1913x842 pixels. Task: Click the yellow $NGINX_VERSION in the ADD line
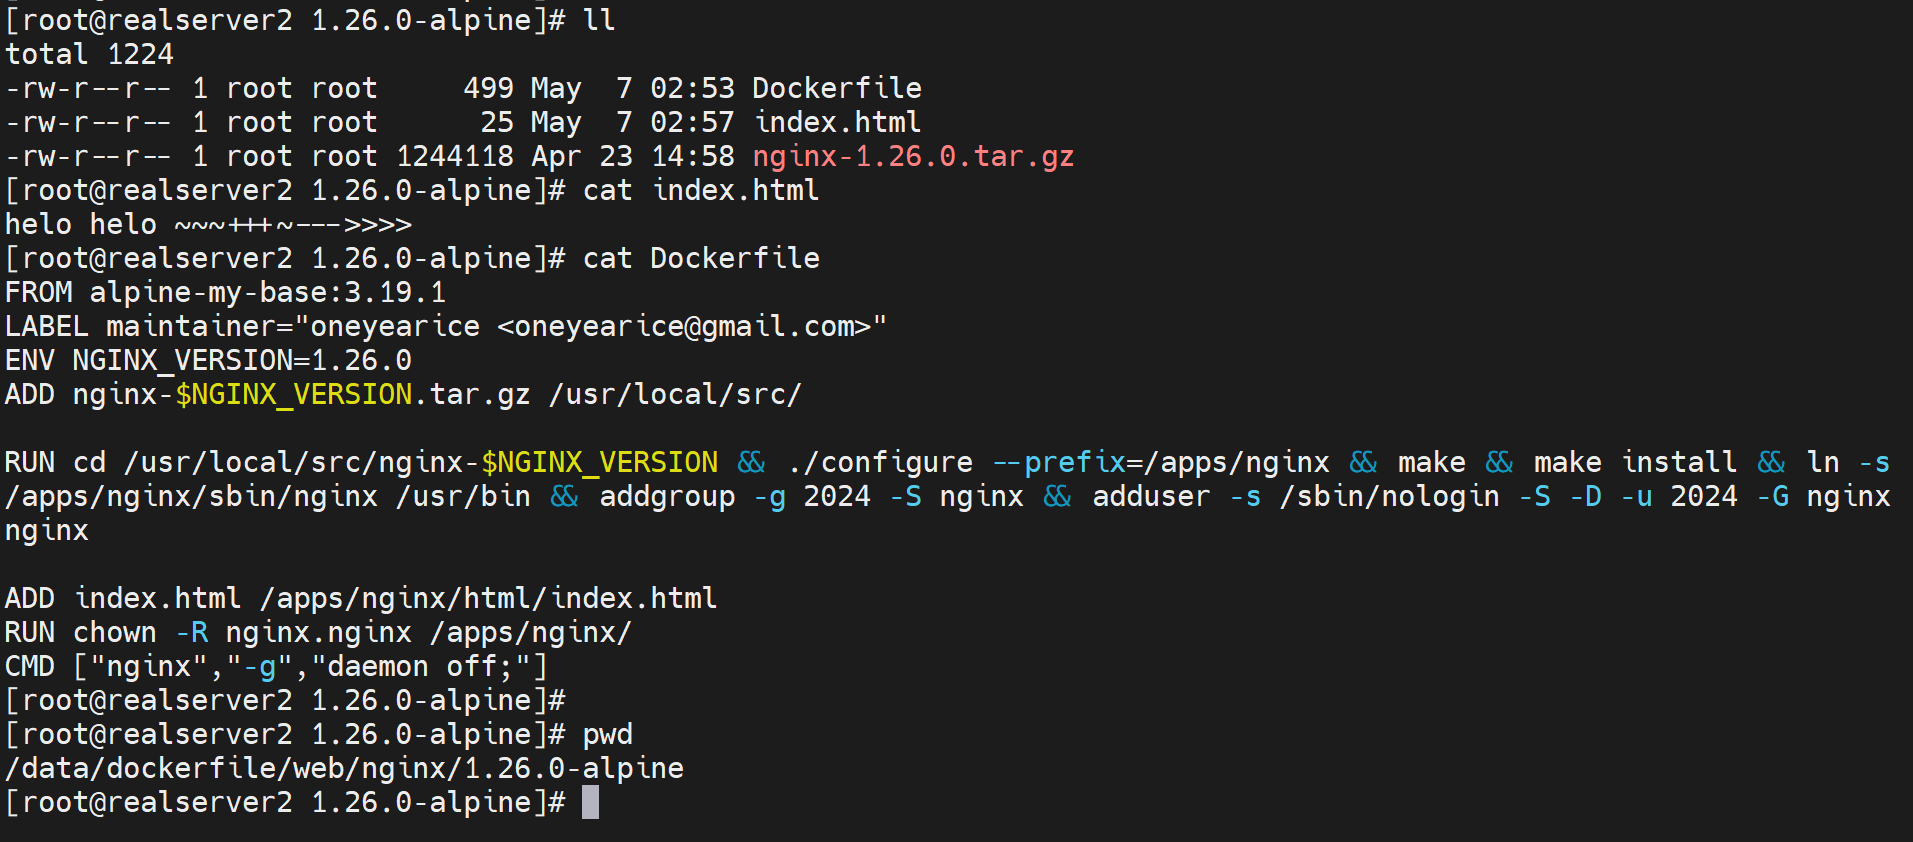[293, 394]
